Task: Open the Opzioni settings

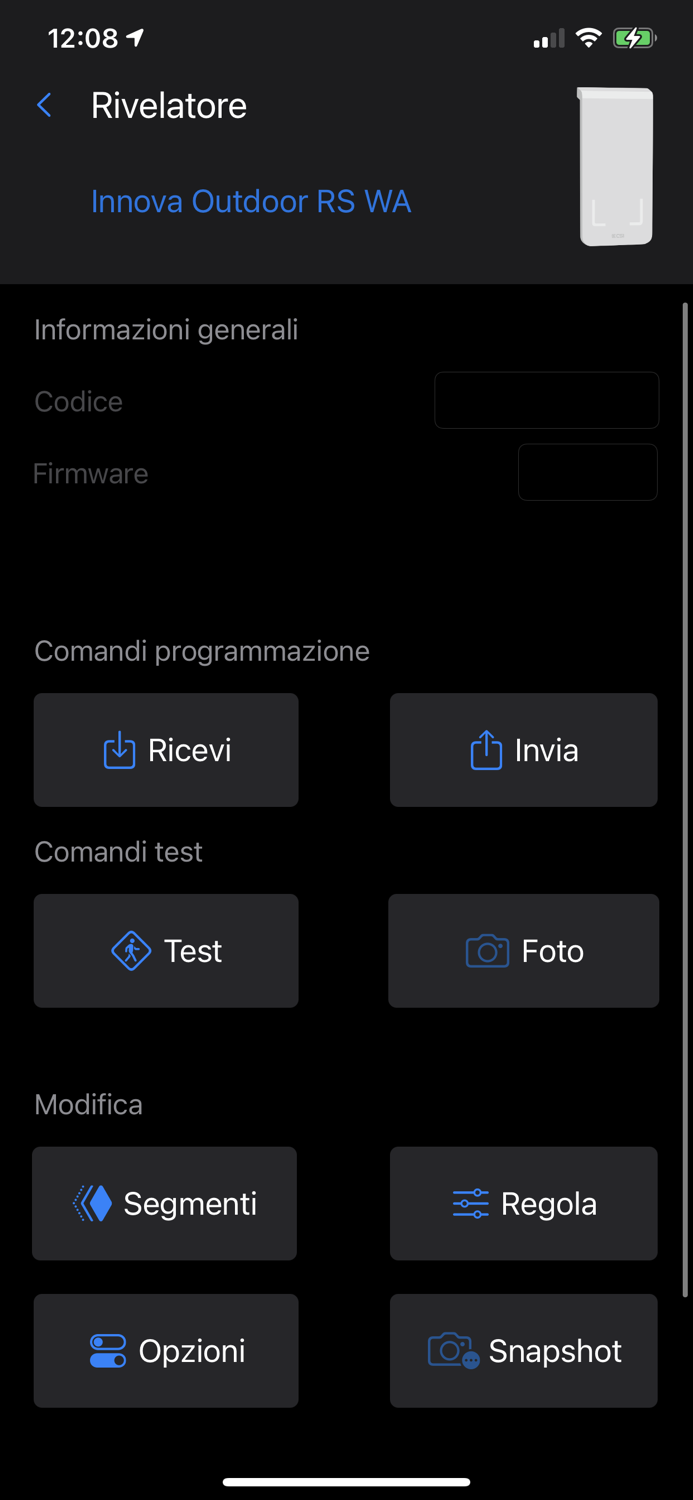Action: tap(166, 1350)
